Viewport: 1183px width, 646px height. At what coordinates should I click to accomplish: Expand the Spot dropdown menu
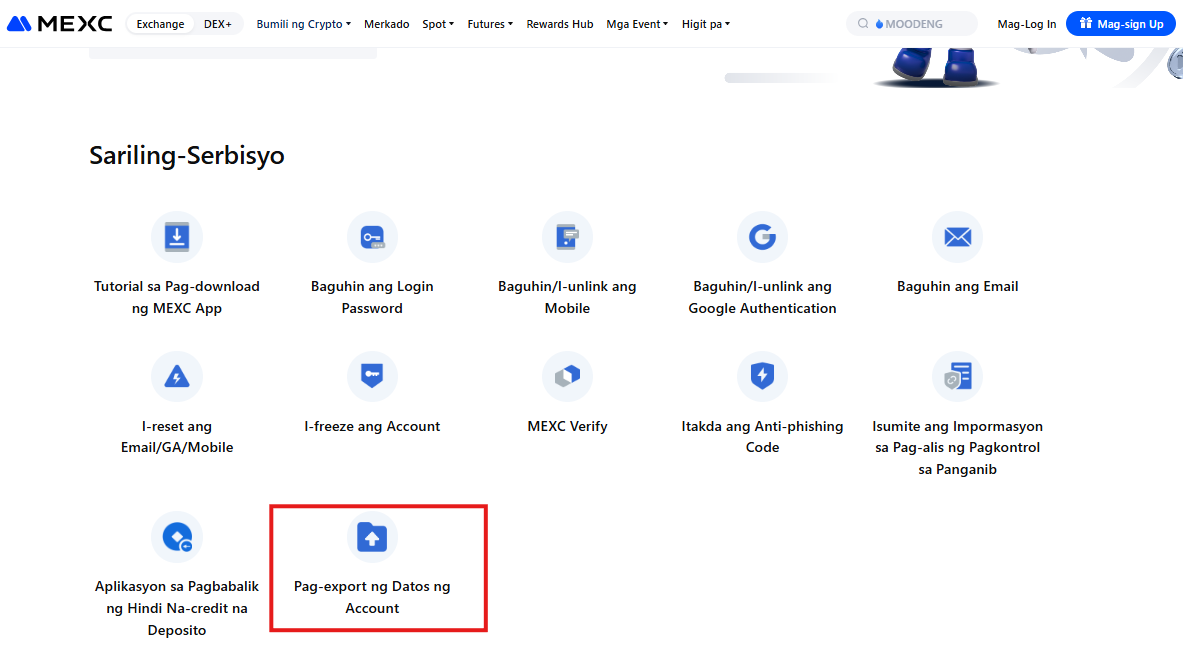438,24
